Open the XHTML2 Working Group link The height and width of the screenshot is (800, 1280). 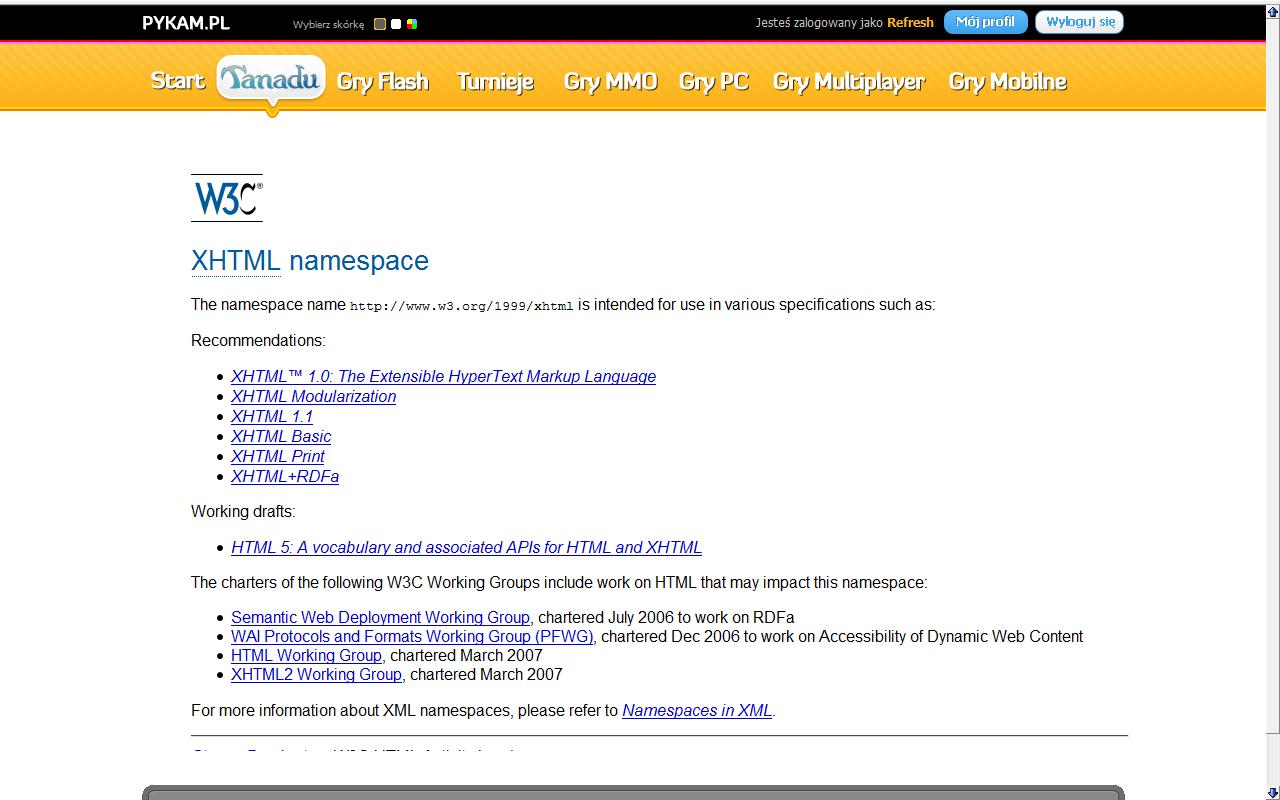pyautogui.click(x=316, y=675)
